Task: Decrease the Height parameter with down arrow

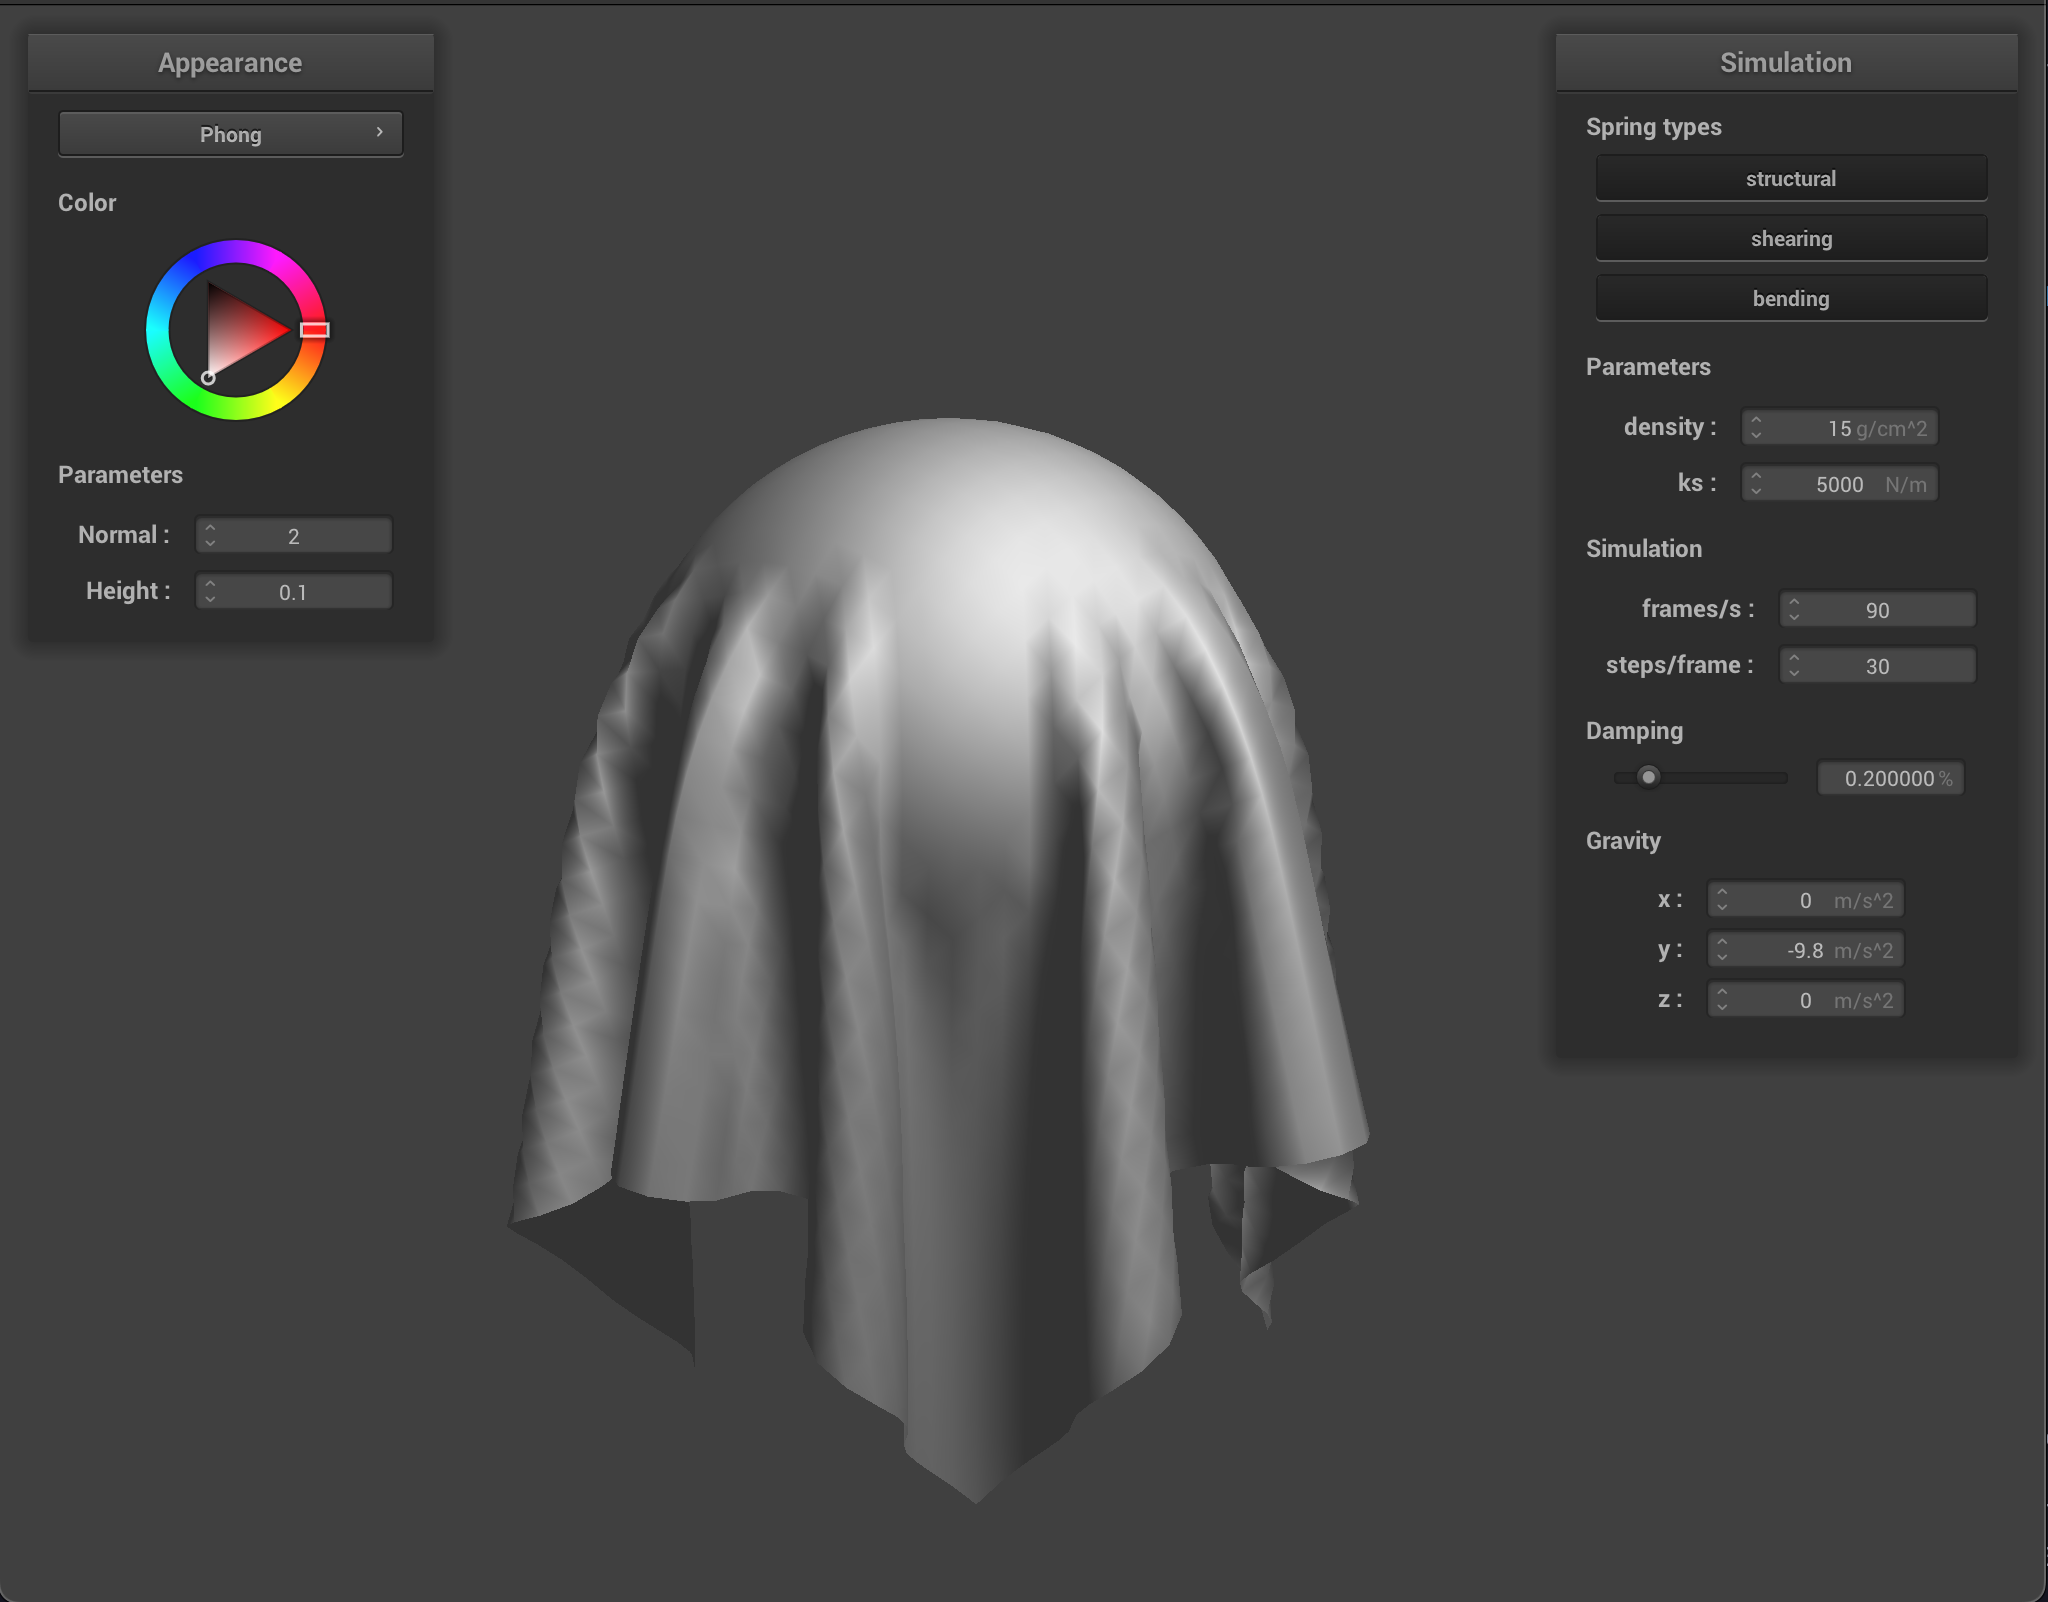Action: coord(210,600)
